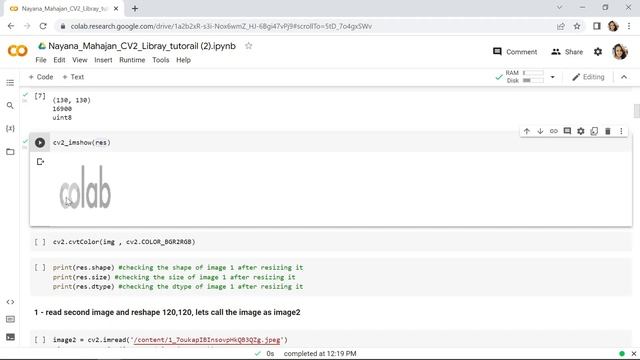
Task: Close the bottom status bar
Action: coord(633,353)
